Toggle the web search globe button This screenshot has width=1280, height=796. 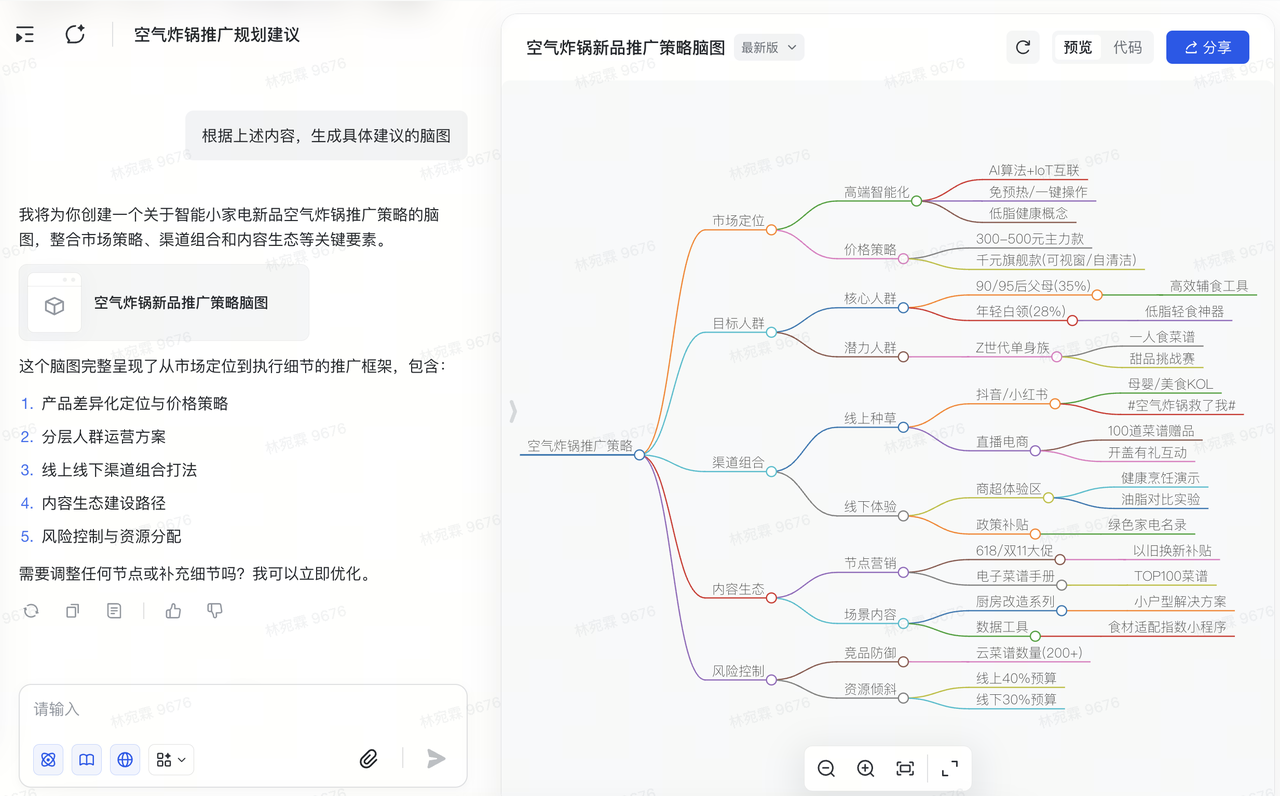pos(125,760)
